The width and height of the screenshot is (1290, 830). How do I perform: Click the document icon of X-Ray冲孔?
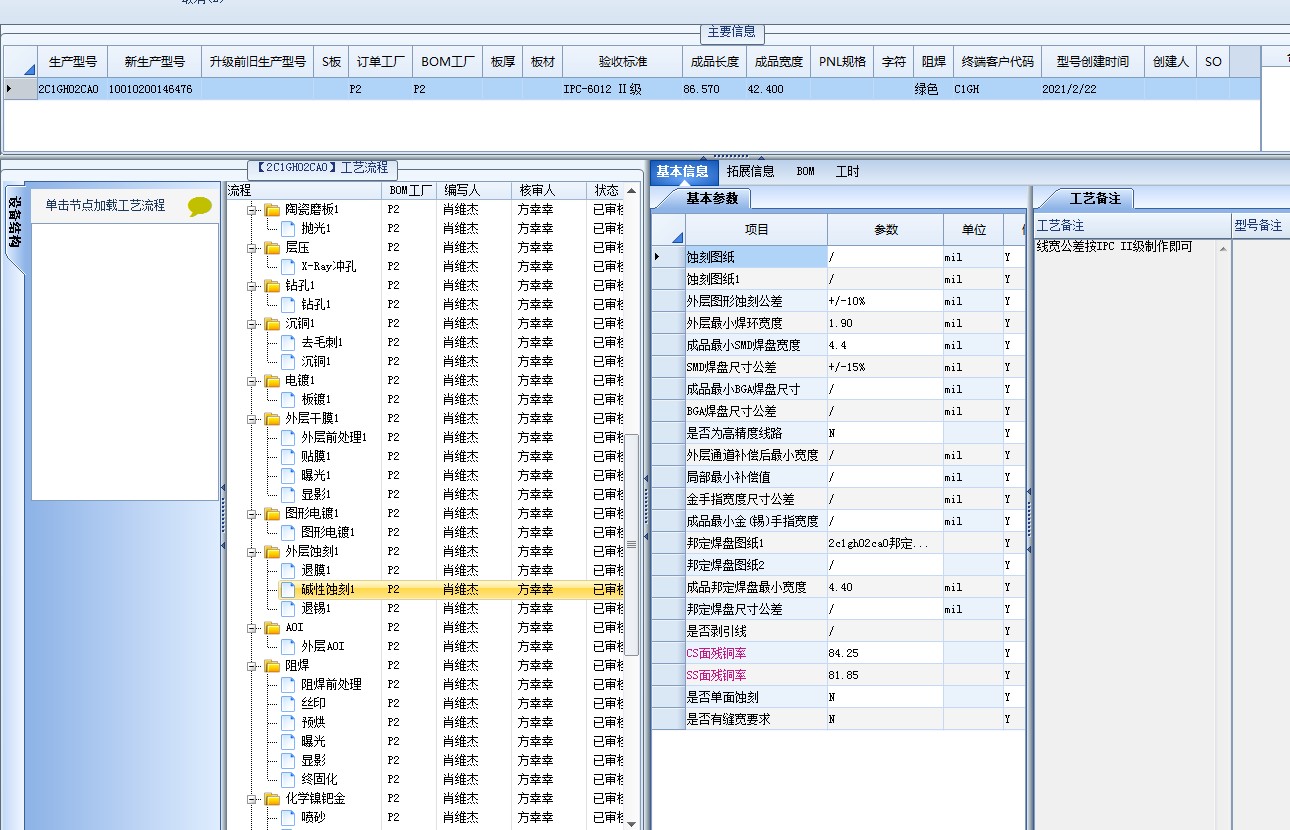point(288,267)
